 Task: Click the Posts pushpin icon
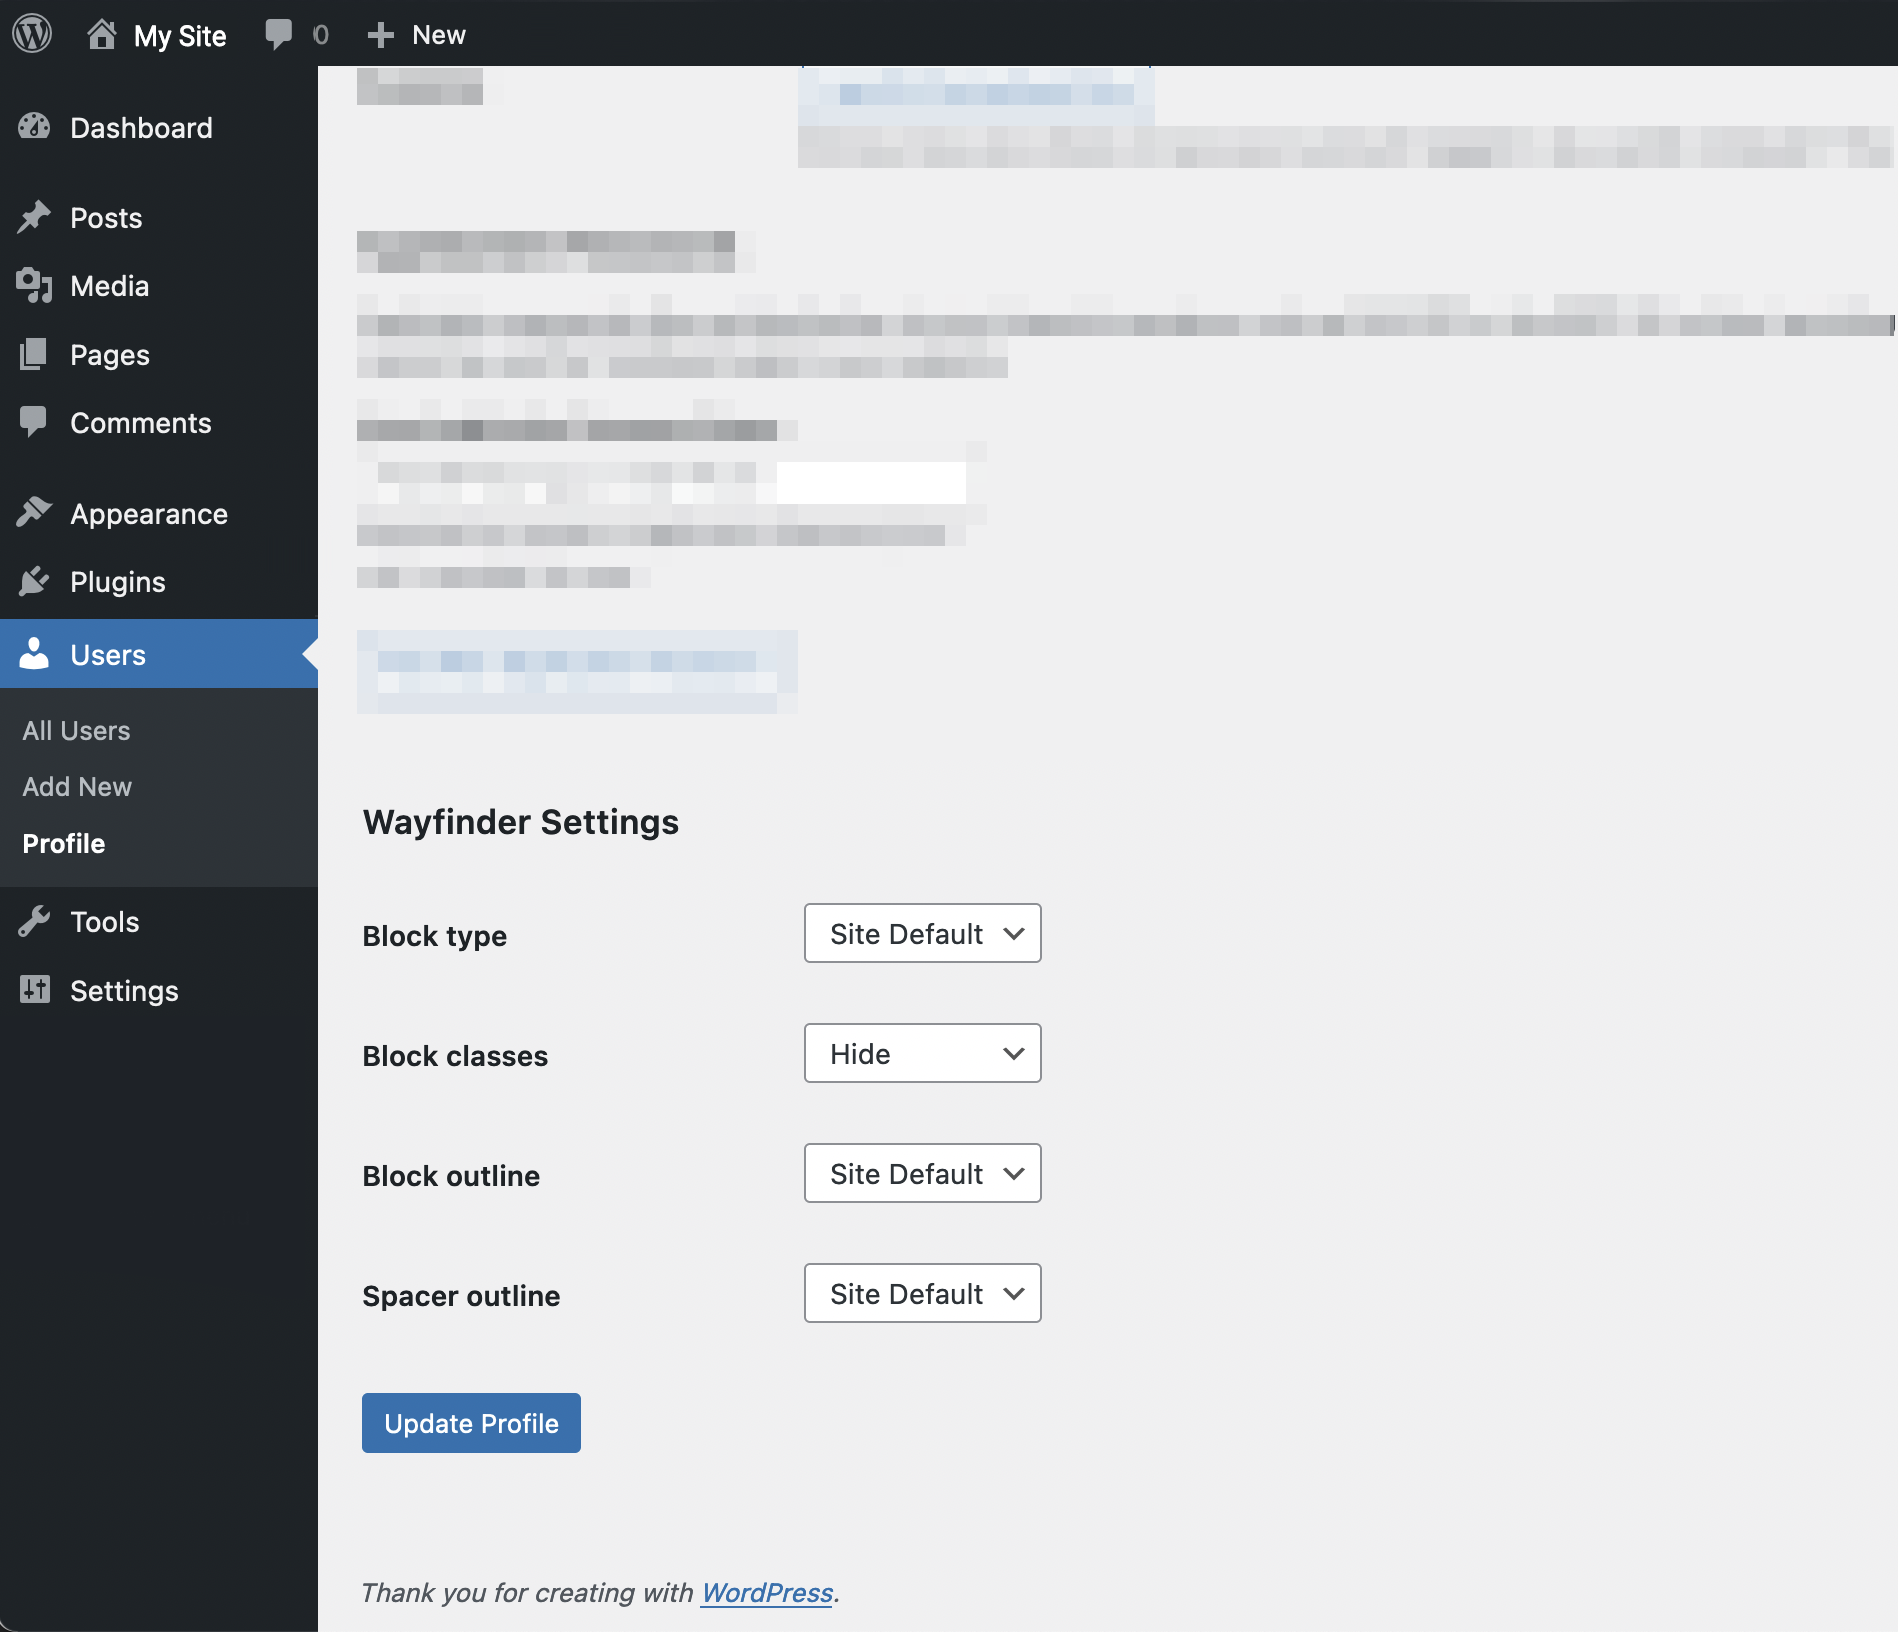pyautogui.click(x=34, y=217)
